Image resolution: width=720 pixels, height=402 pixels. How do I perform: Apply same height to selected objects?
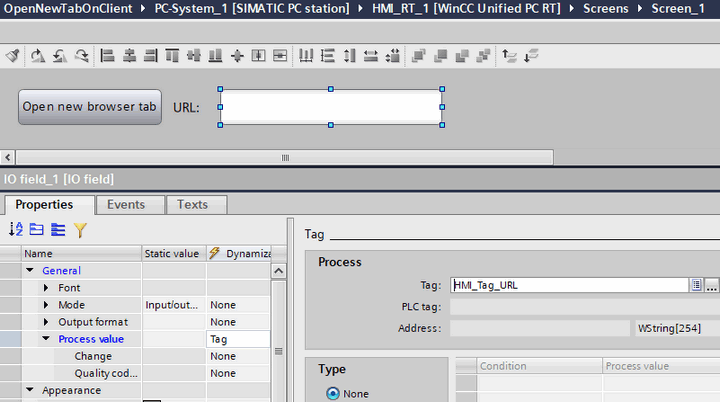pos(349,56)
